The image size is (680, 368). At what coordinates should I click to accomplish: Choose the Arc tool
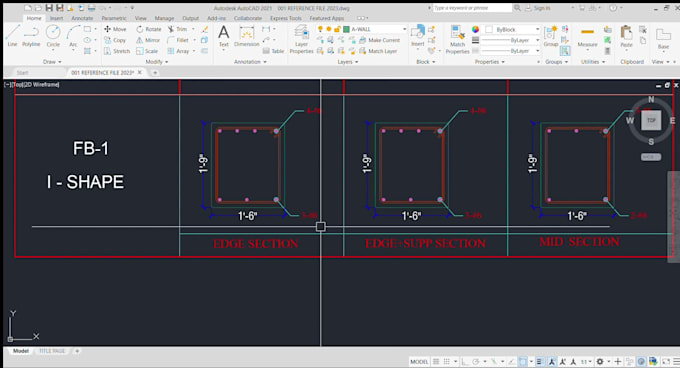pyautogui.click(x=73, y=36)
